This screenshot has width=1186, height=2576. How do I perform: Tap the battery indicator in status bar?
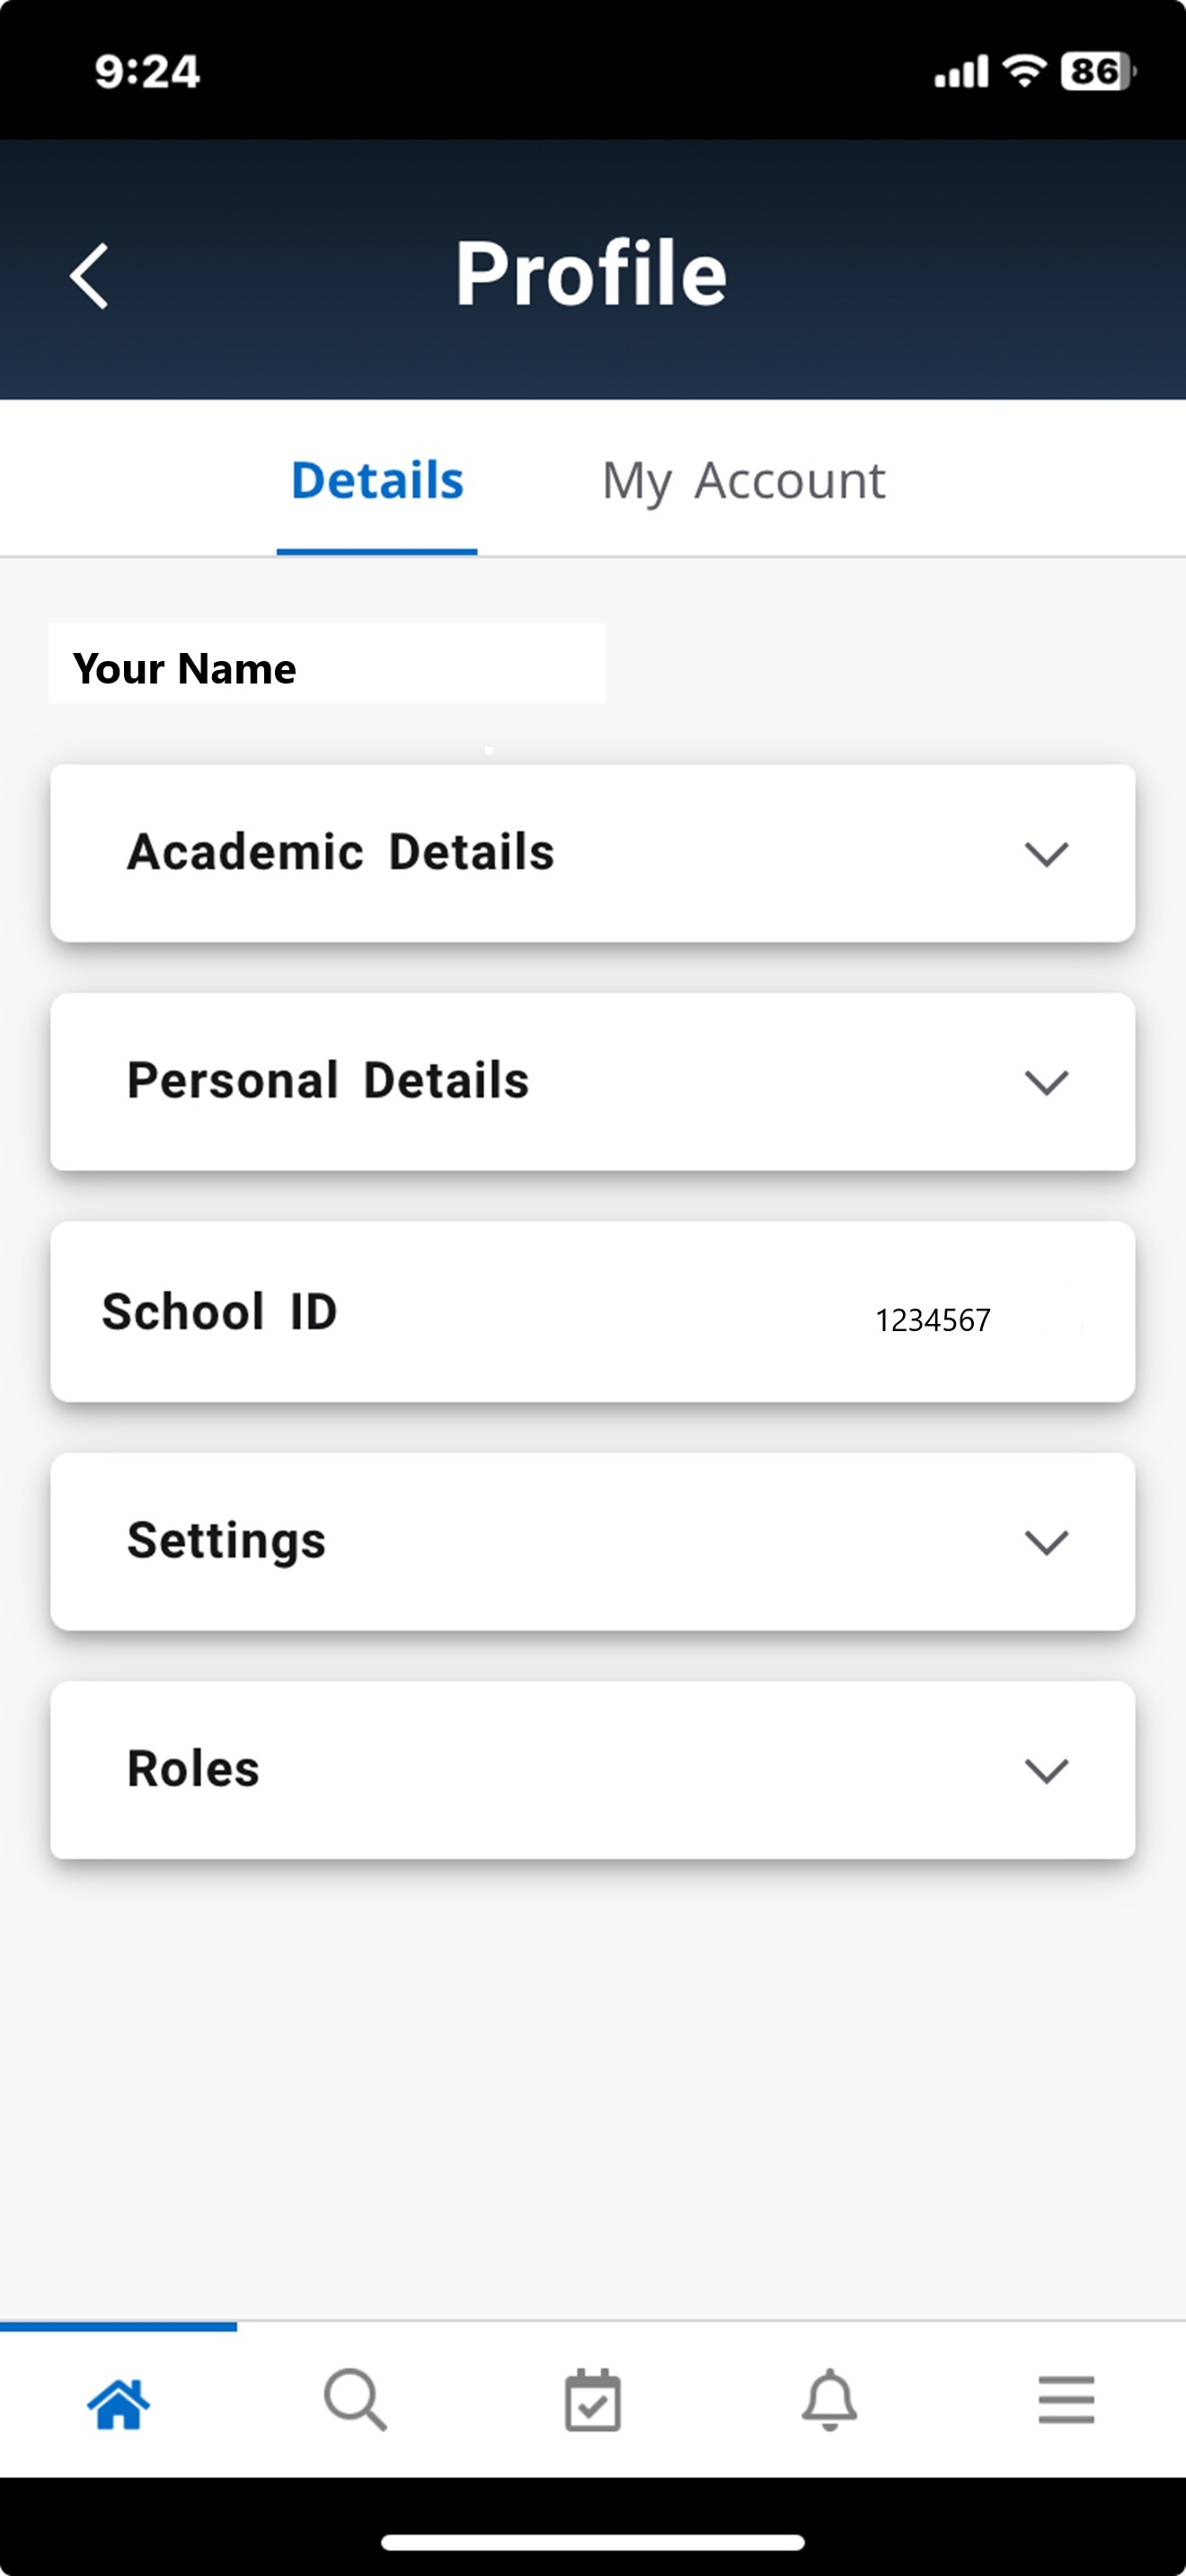click(1098, 72)
